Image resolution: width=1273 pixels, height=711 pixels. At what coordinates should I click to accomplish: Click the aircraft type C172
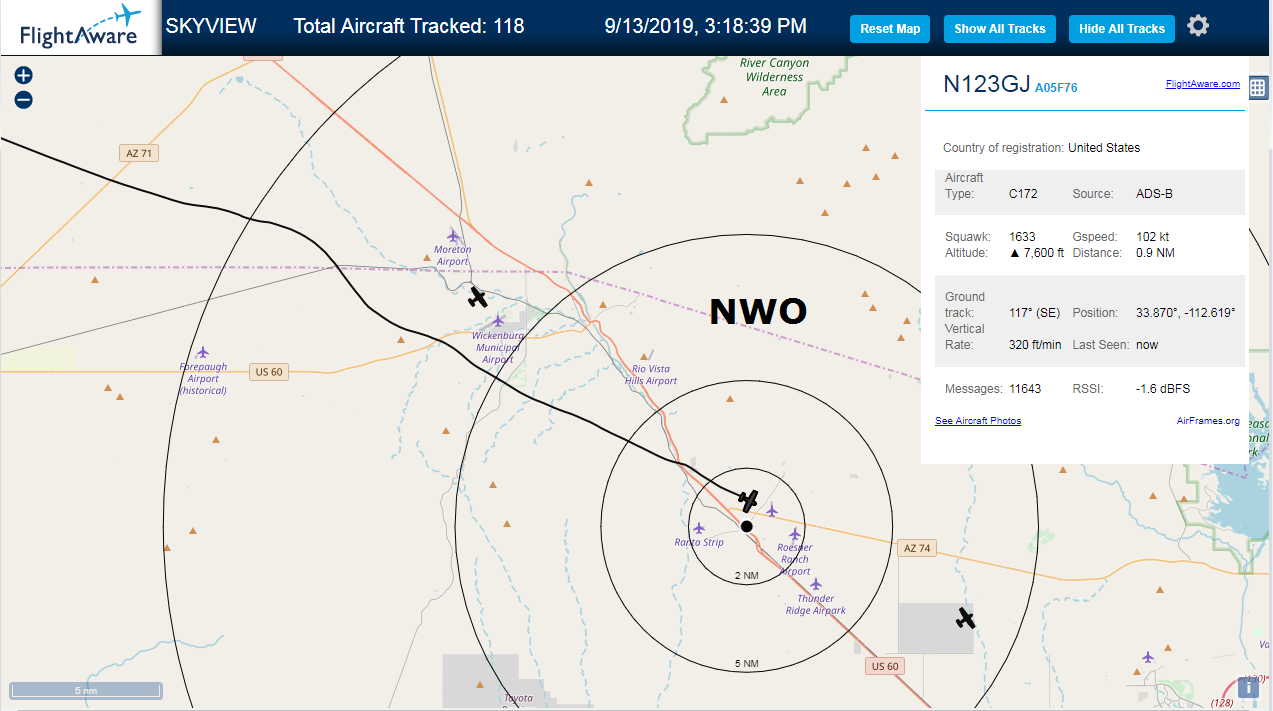point(1023,193)
